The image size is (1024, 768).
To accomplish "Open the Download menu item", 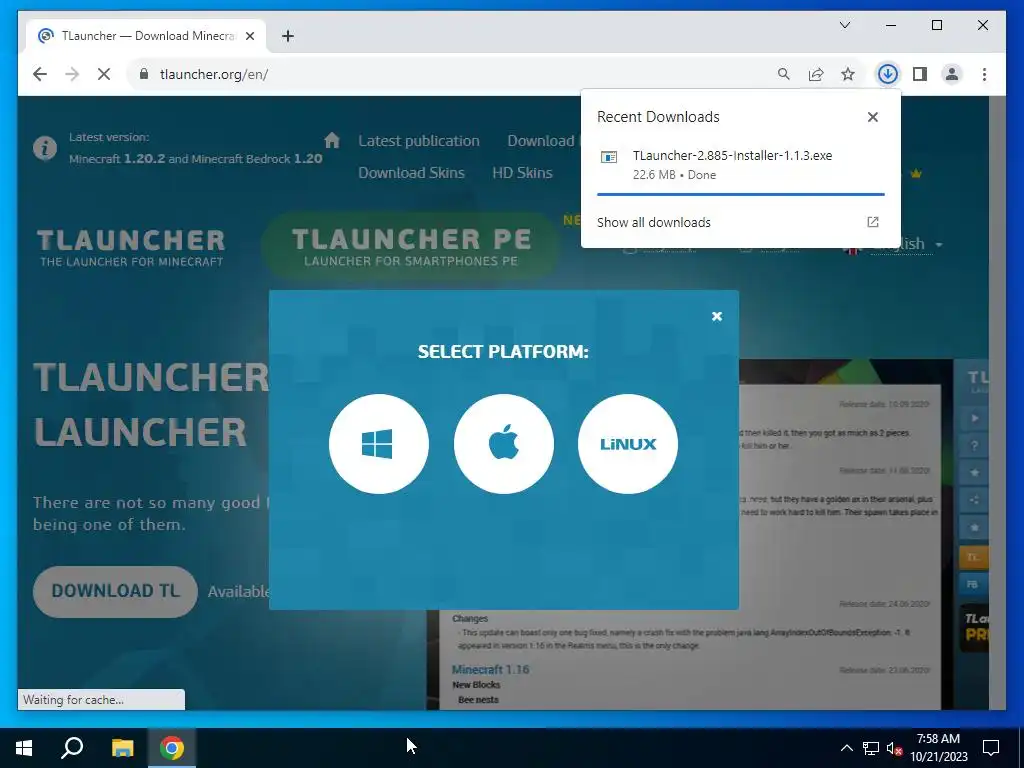I will (x=541, y=141).
